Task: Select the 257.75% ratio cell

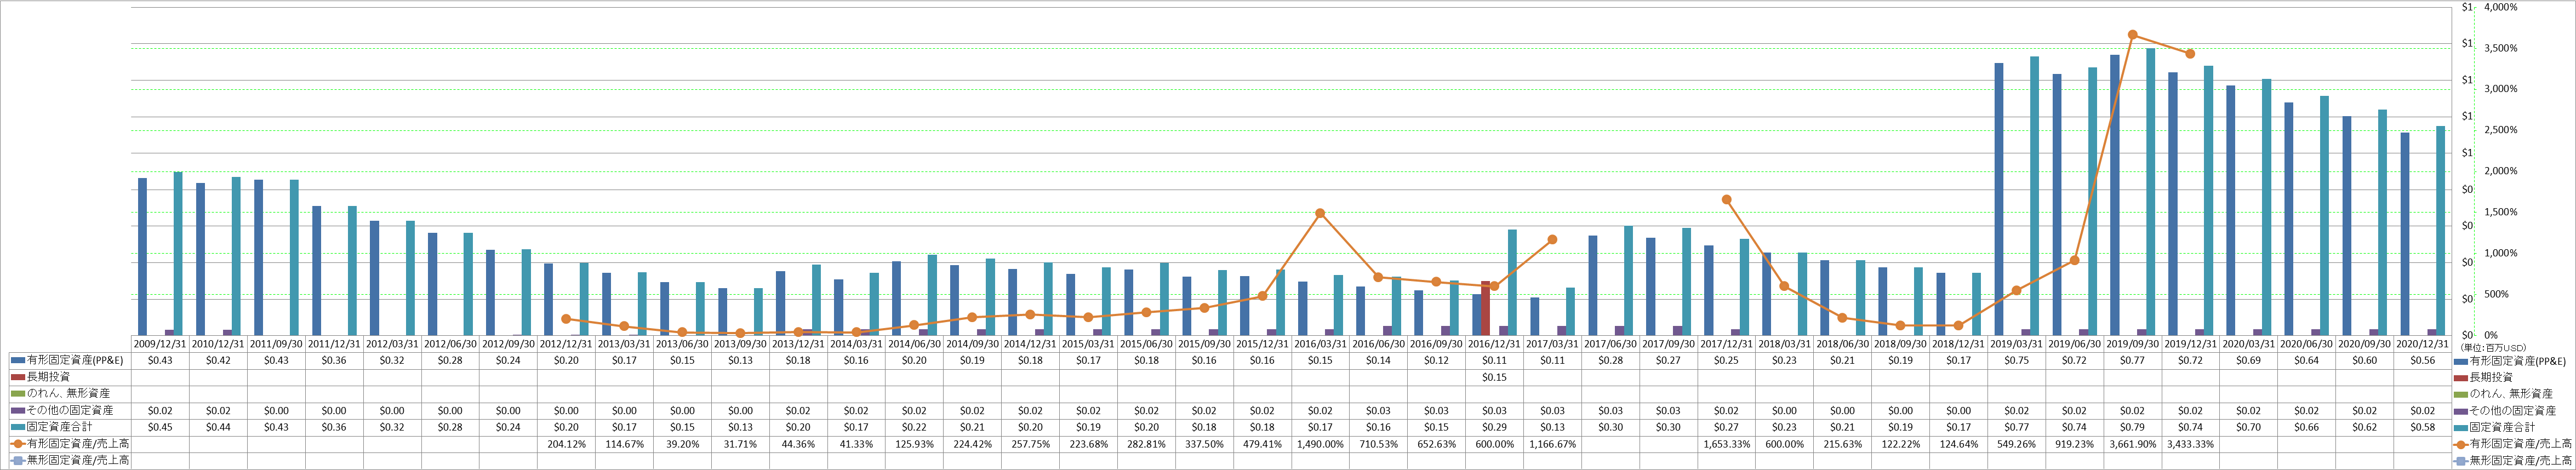Action: (x=1030, y=444)
